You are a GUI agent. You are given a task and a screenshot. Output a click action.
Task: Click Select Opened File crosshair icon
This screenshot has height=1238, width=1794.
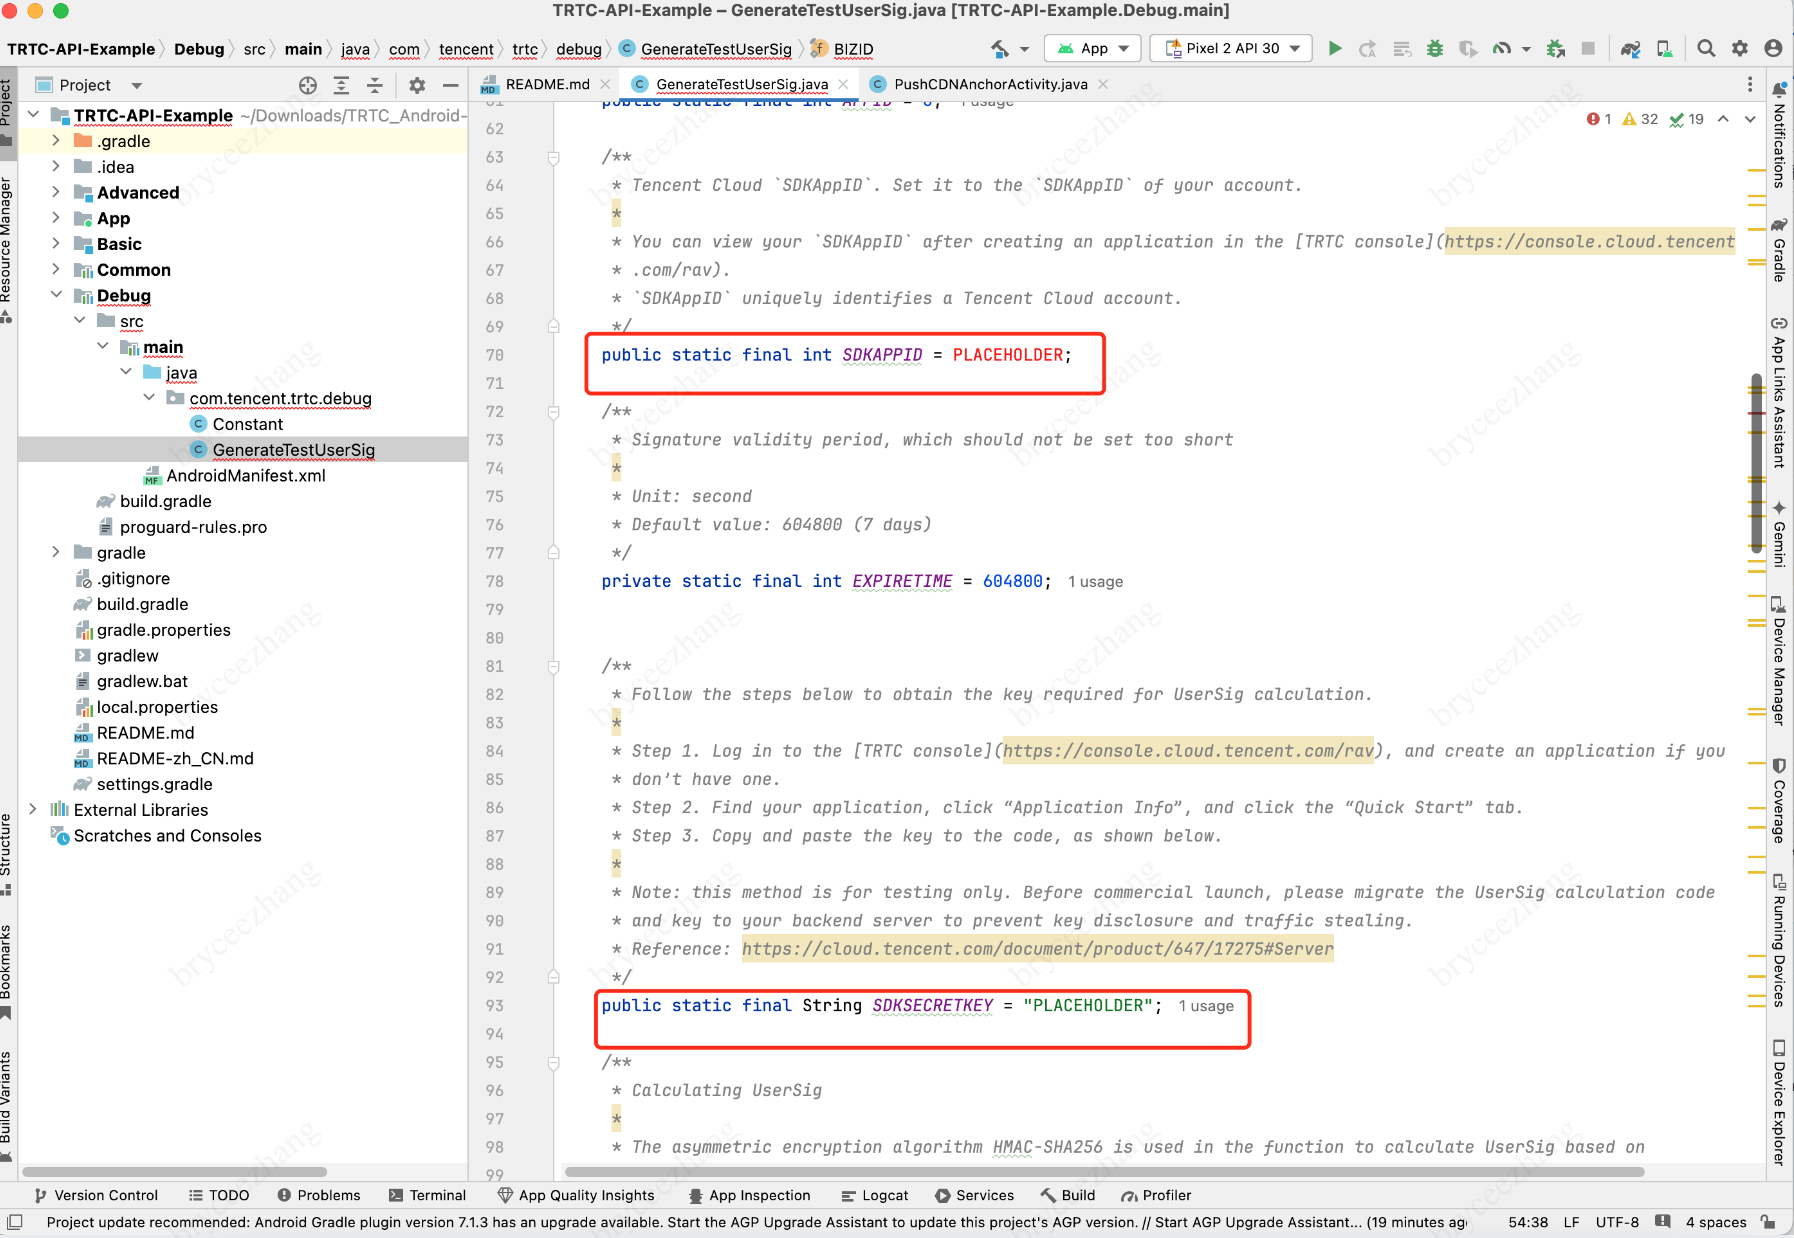tap(308, 85)
